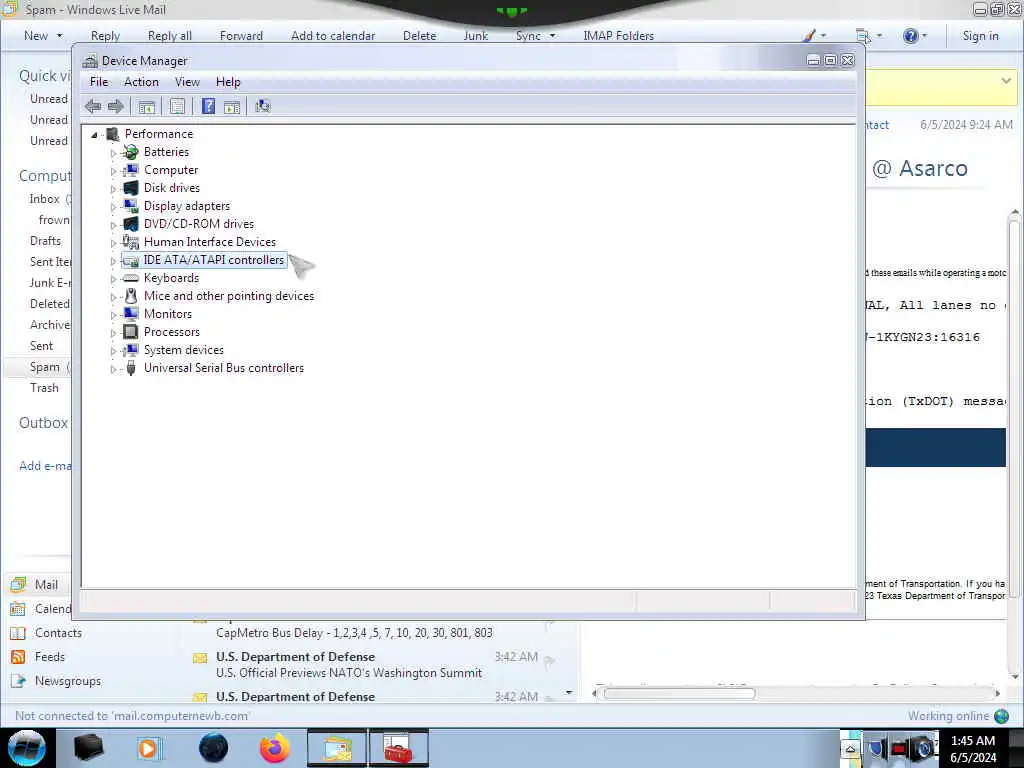Click the Batteries device icon
The width and height of the screenshot is (1024, 768).
pyautogui.click(x=131, y=152)
